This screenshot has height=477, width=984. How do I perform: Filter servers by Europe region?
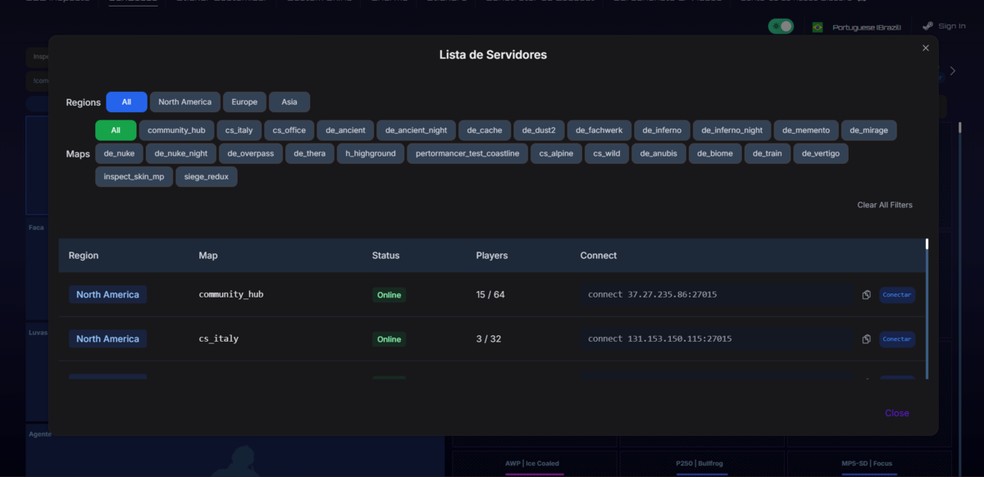click(x=244, y=102)
